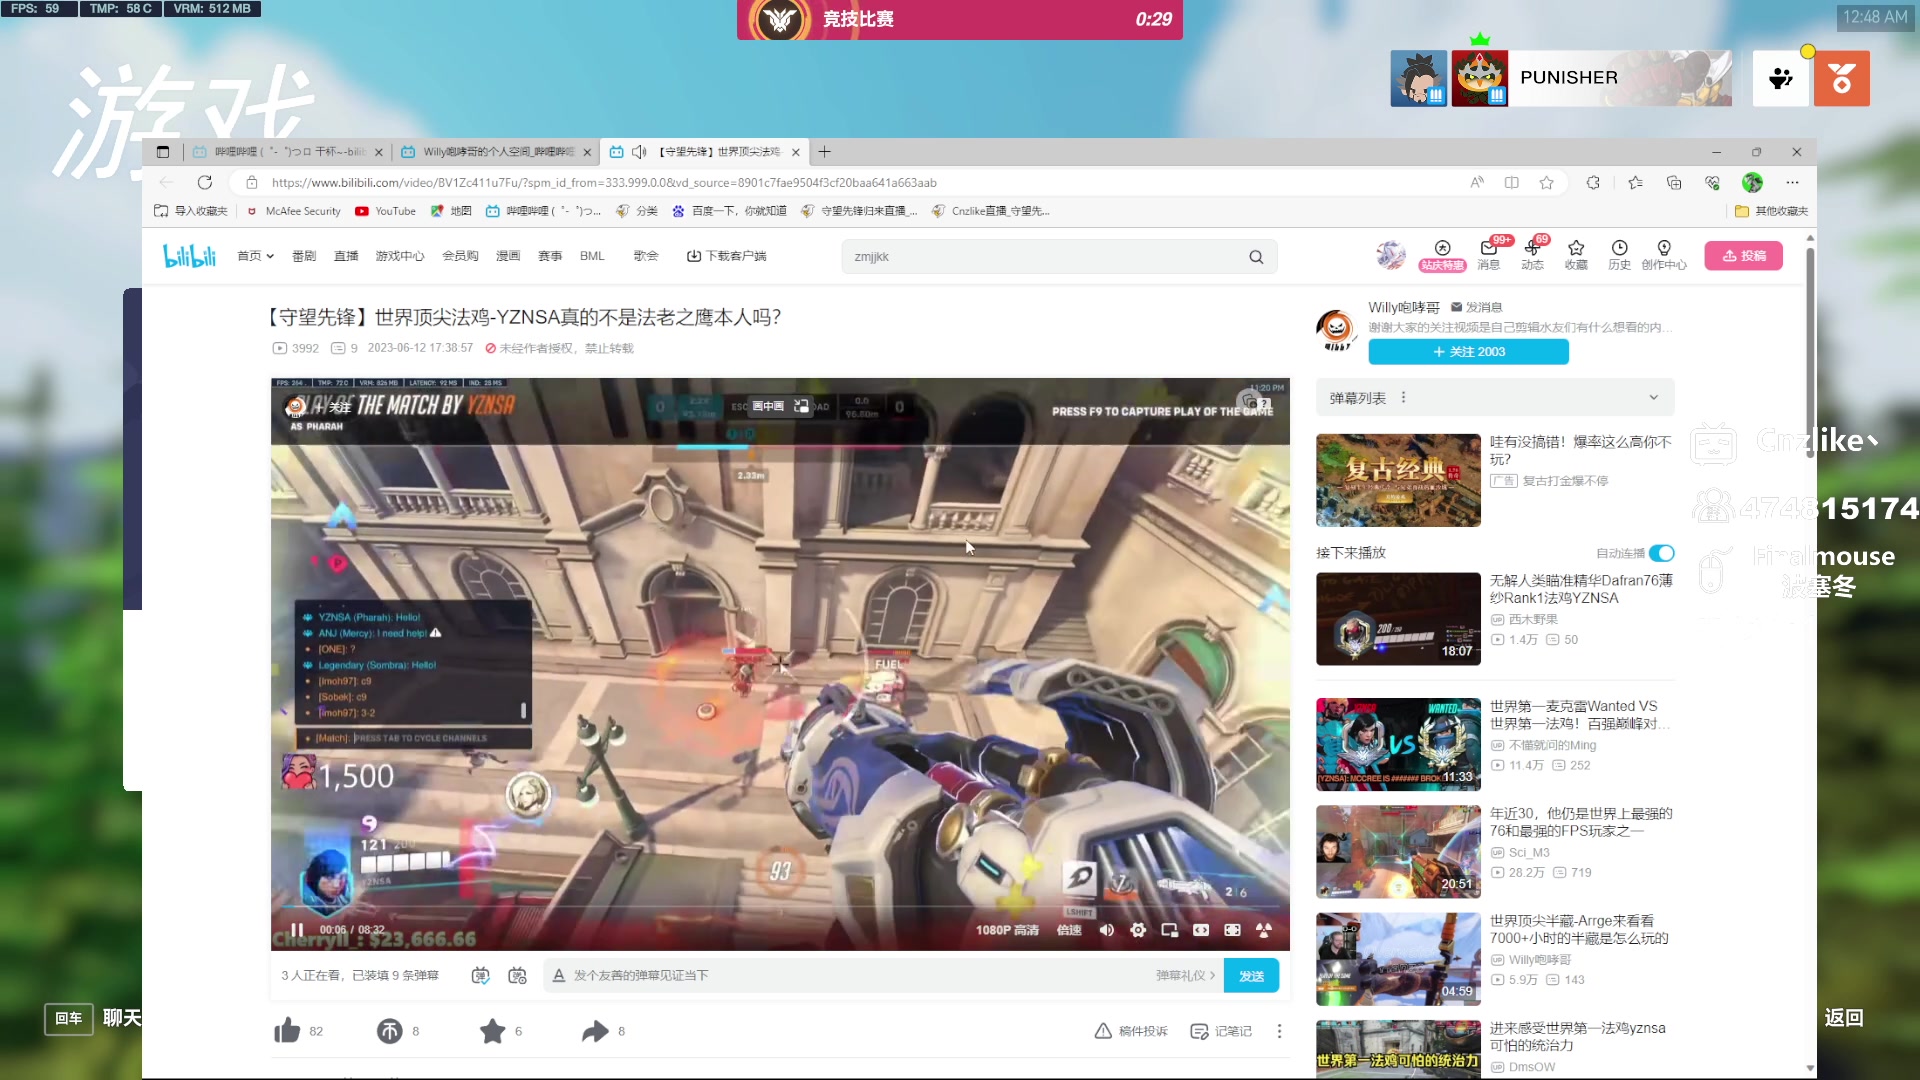Open the 首页 dropdown menu
The image size is (1920, 1080).
pyautogui.click(x=255, y=256)
